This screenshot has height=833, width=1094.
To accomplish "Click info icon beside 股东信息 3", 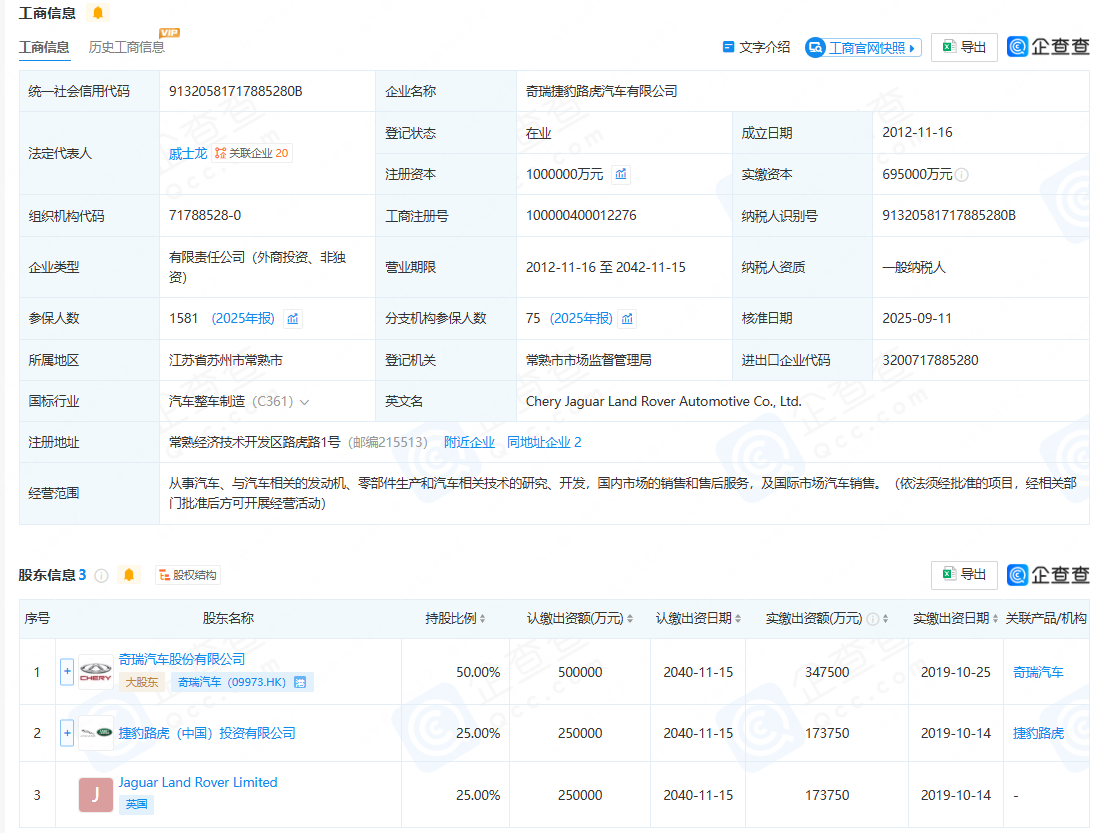I will tap(102, 576).
